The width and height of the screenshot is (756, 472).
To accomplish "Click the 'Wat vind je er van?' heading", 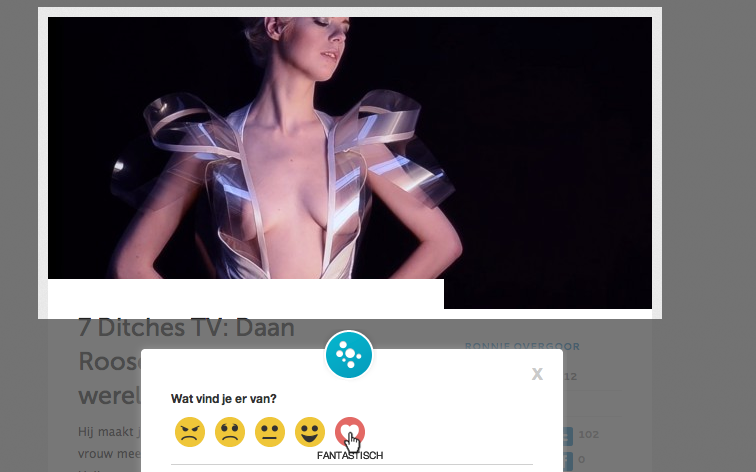I will [224, 399].
